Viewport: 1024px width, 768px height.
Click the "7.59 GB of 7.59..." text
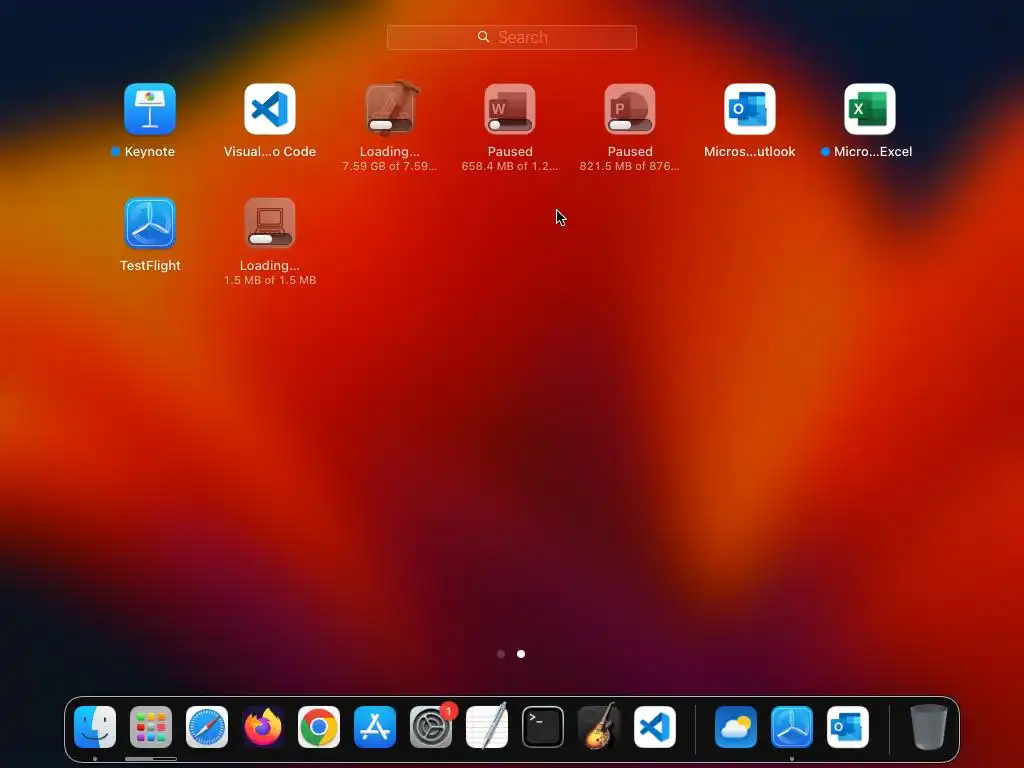point(390,166)
